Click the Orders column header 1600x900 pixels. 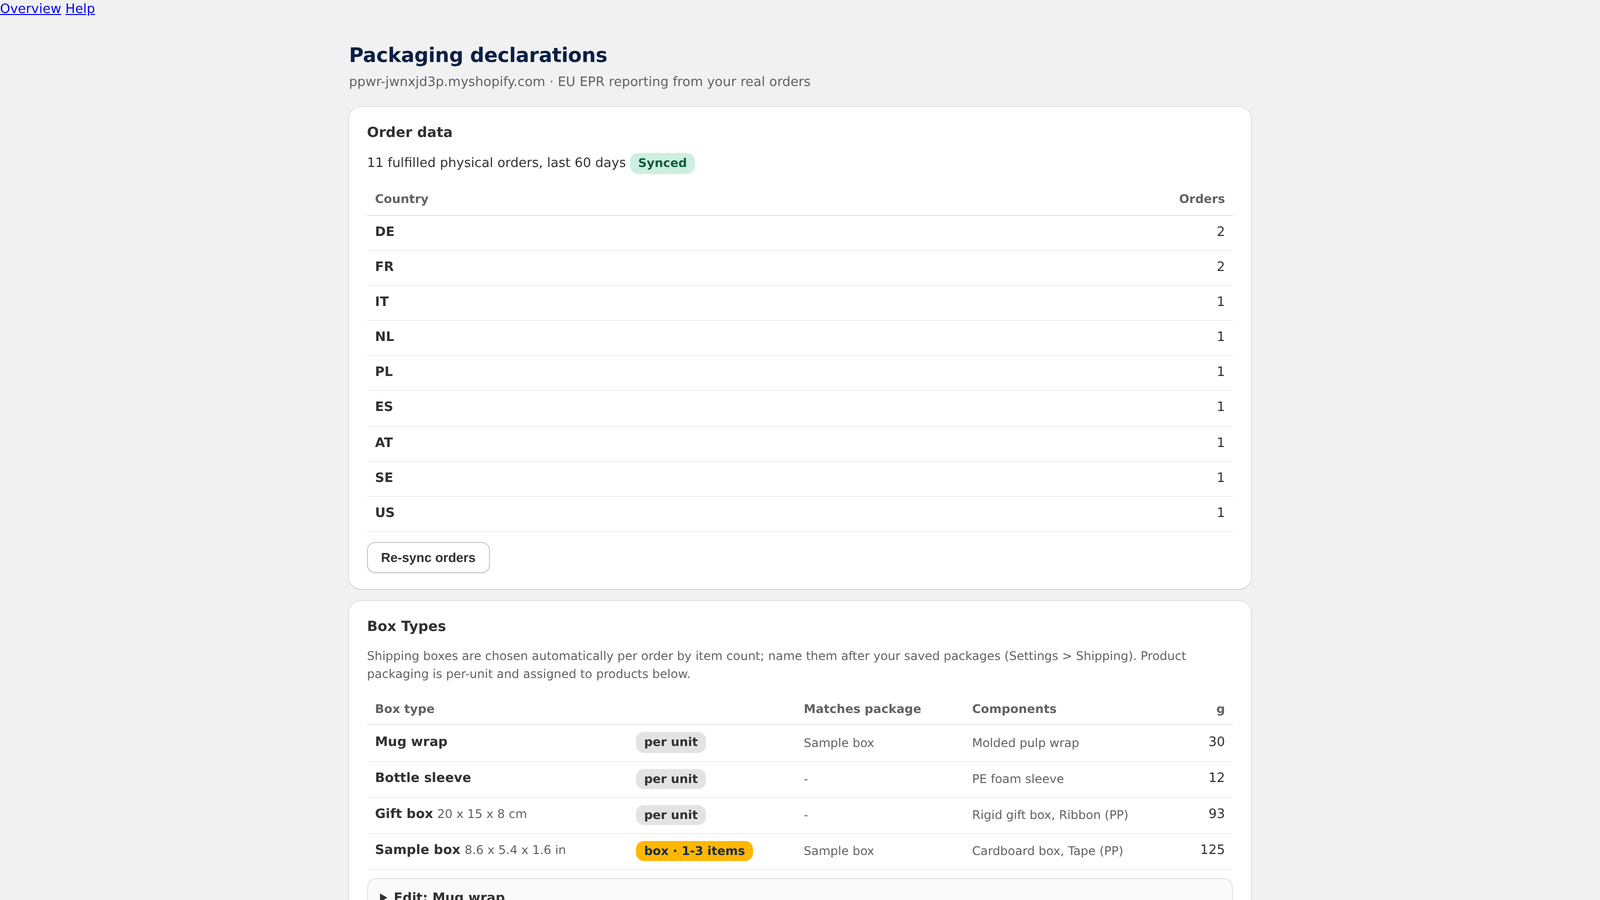click(1201, 199)
